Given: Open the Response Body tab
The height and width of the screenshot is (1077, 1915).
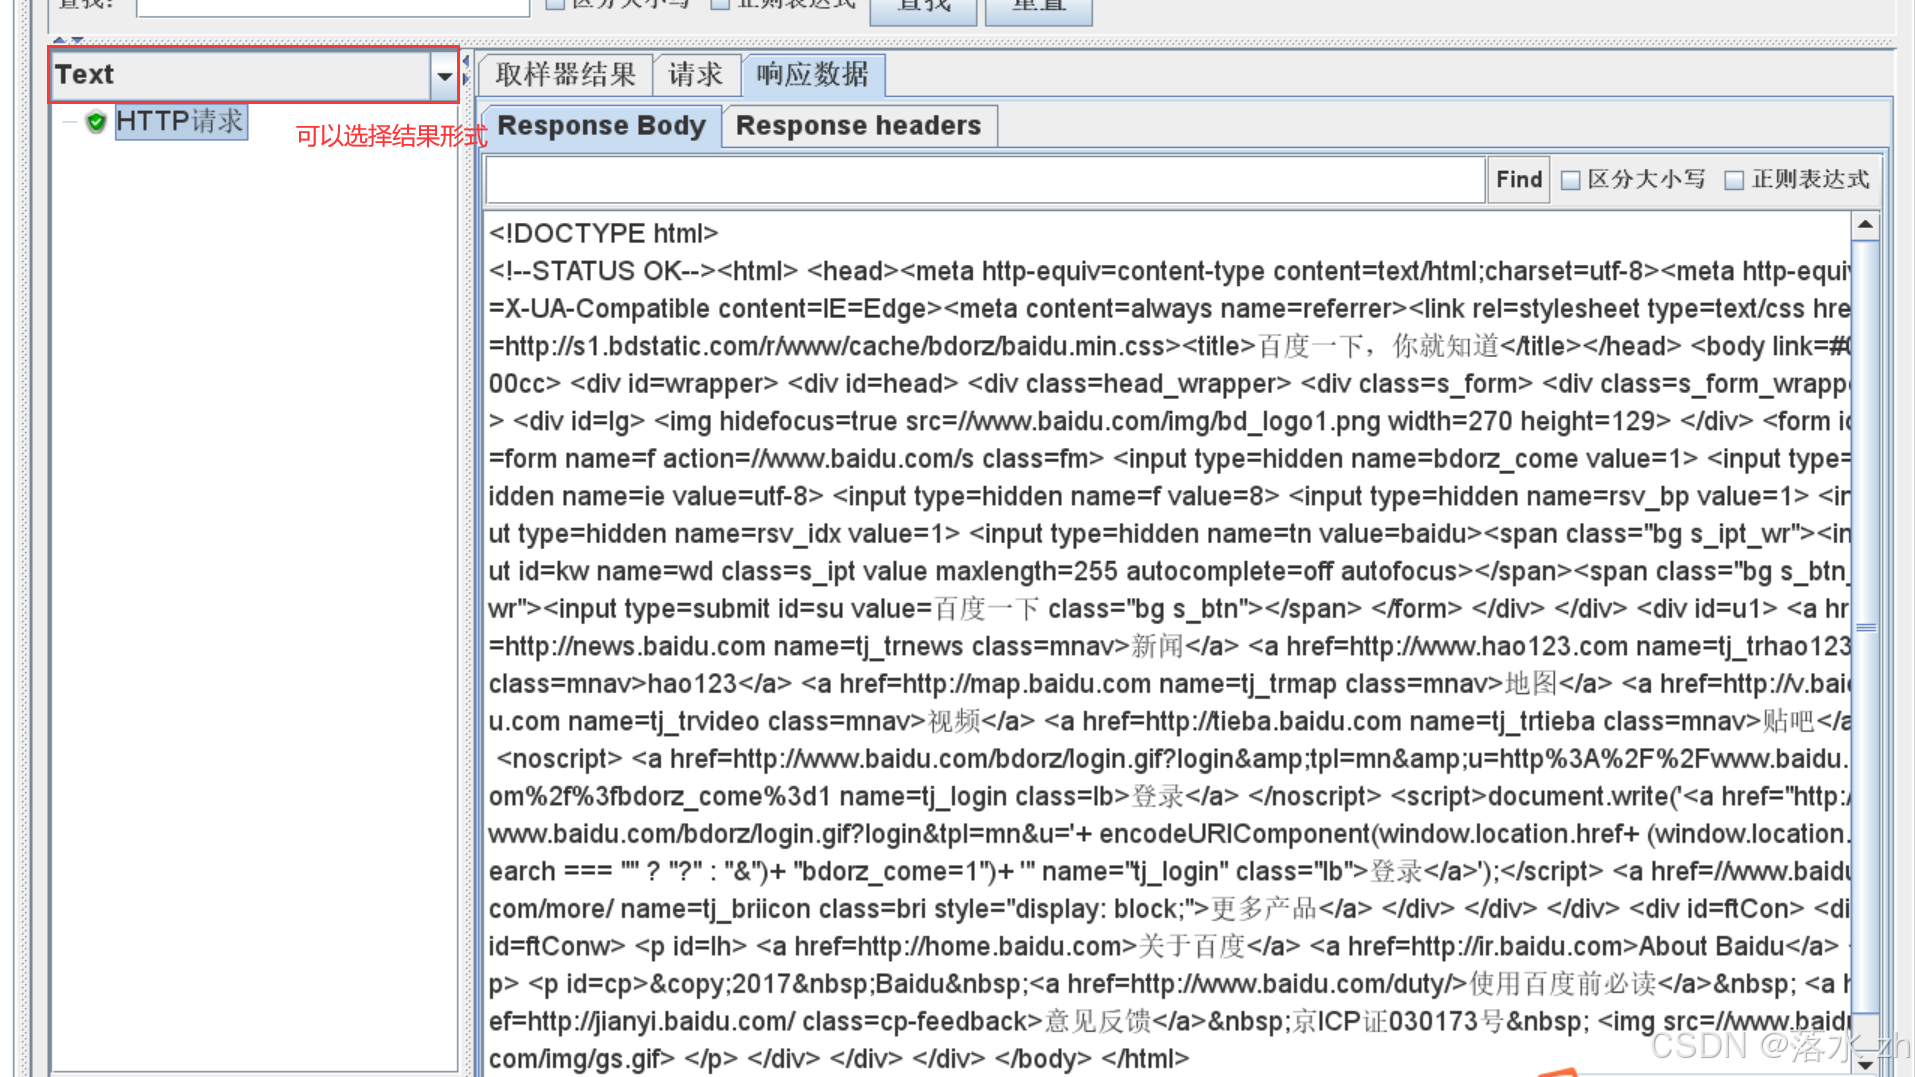Looking at the screenshot, I should (x=601, y=126).
